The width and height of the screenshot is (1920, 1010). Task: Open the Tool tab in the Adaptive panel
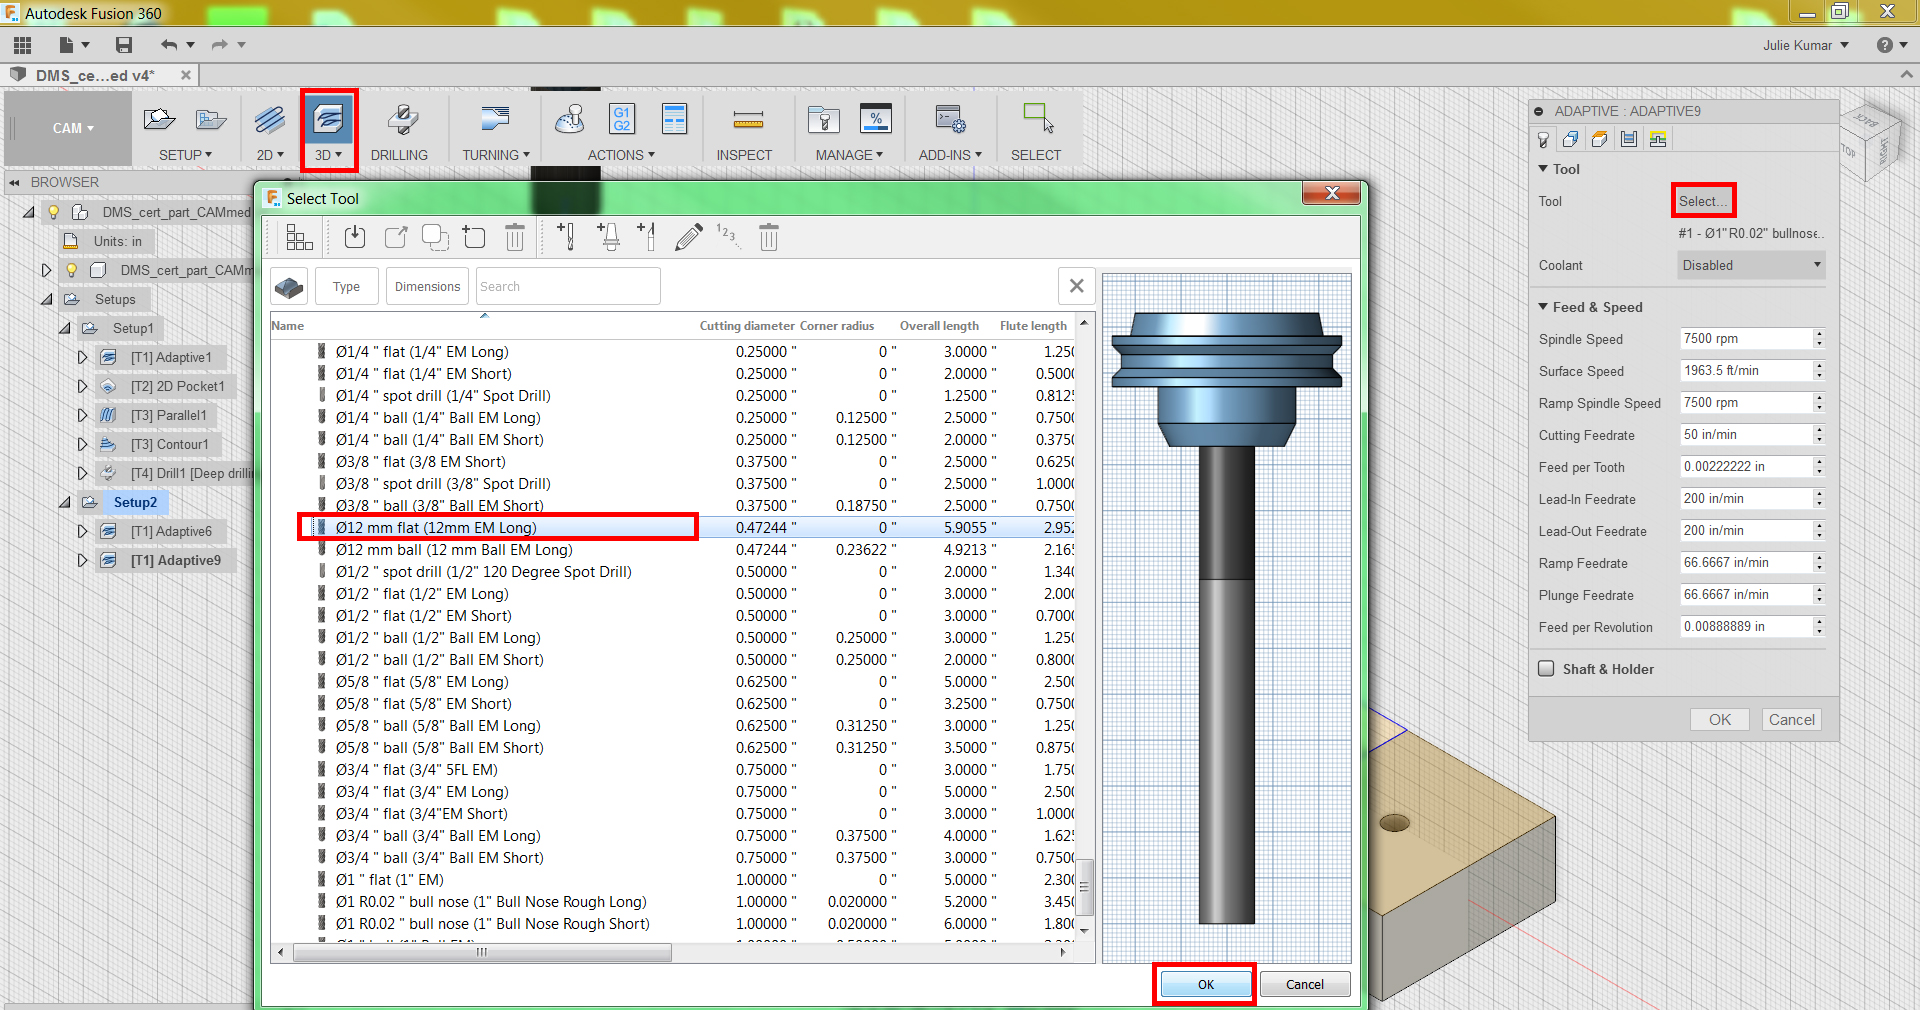(x=1543, y=140)
